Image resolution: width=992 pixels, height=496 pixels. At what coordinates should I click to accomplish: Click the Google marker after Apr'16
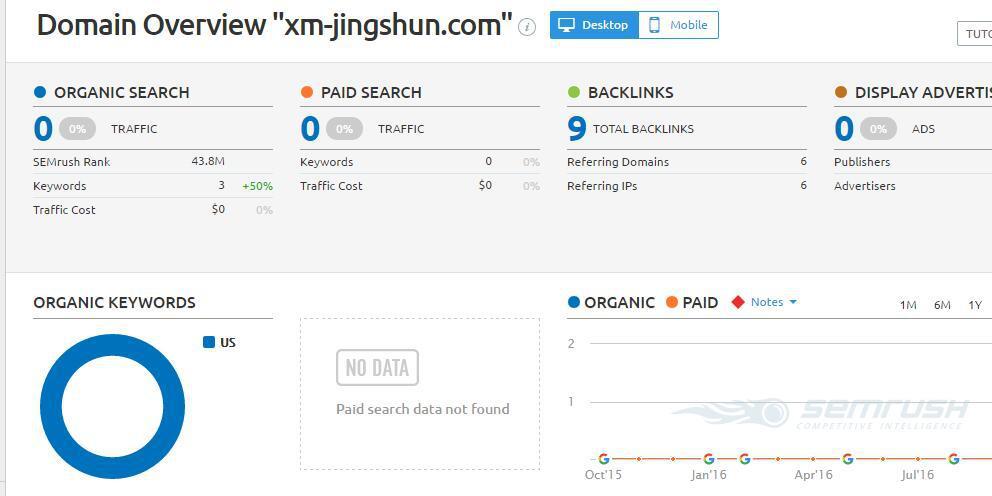point(848,459)
